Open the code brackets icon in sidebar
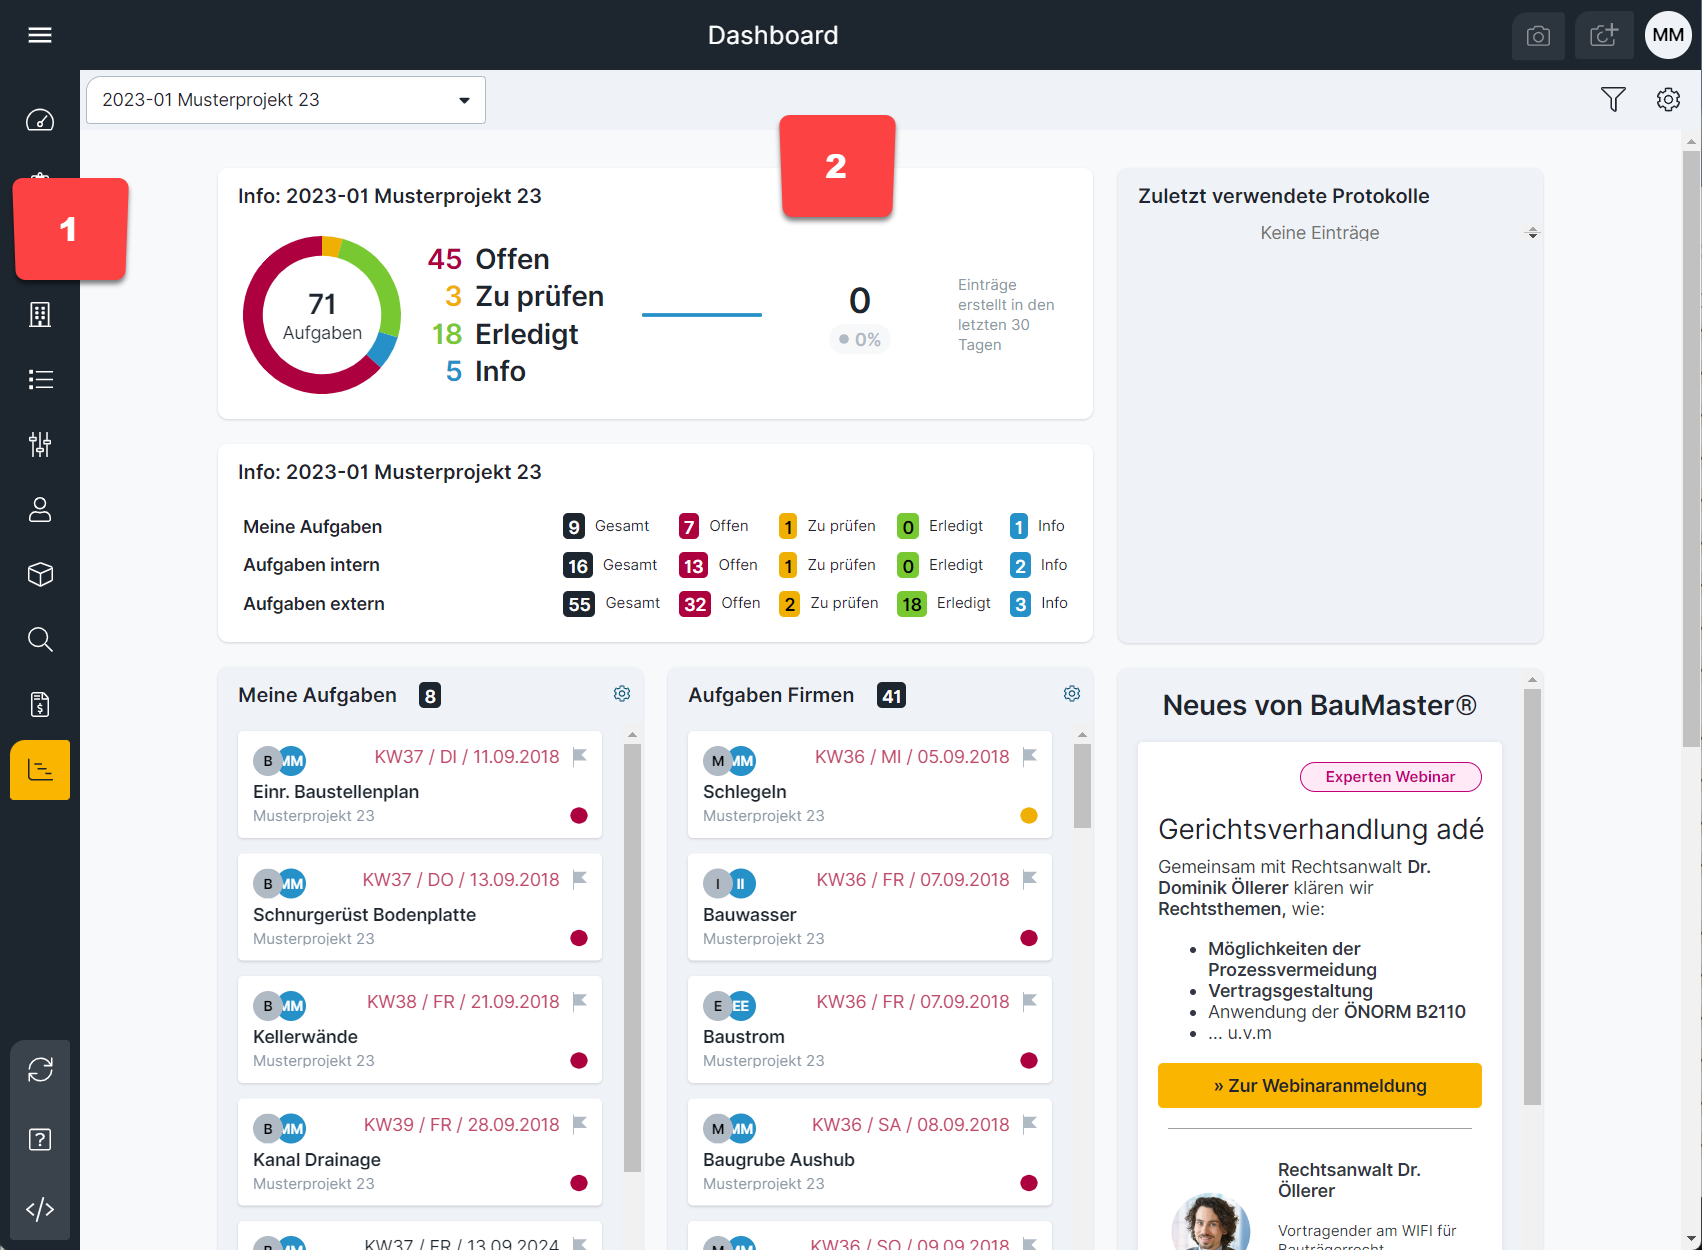The image size is (1702, 1250). (40, 1209)
